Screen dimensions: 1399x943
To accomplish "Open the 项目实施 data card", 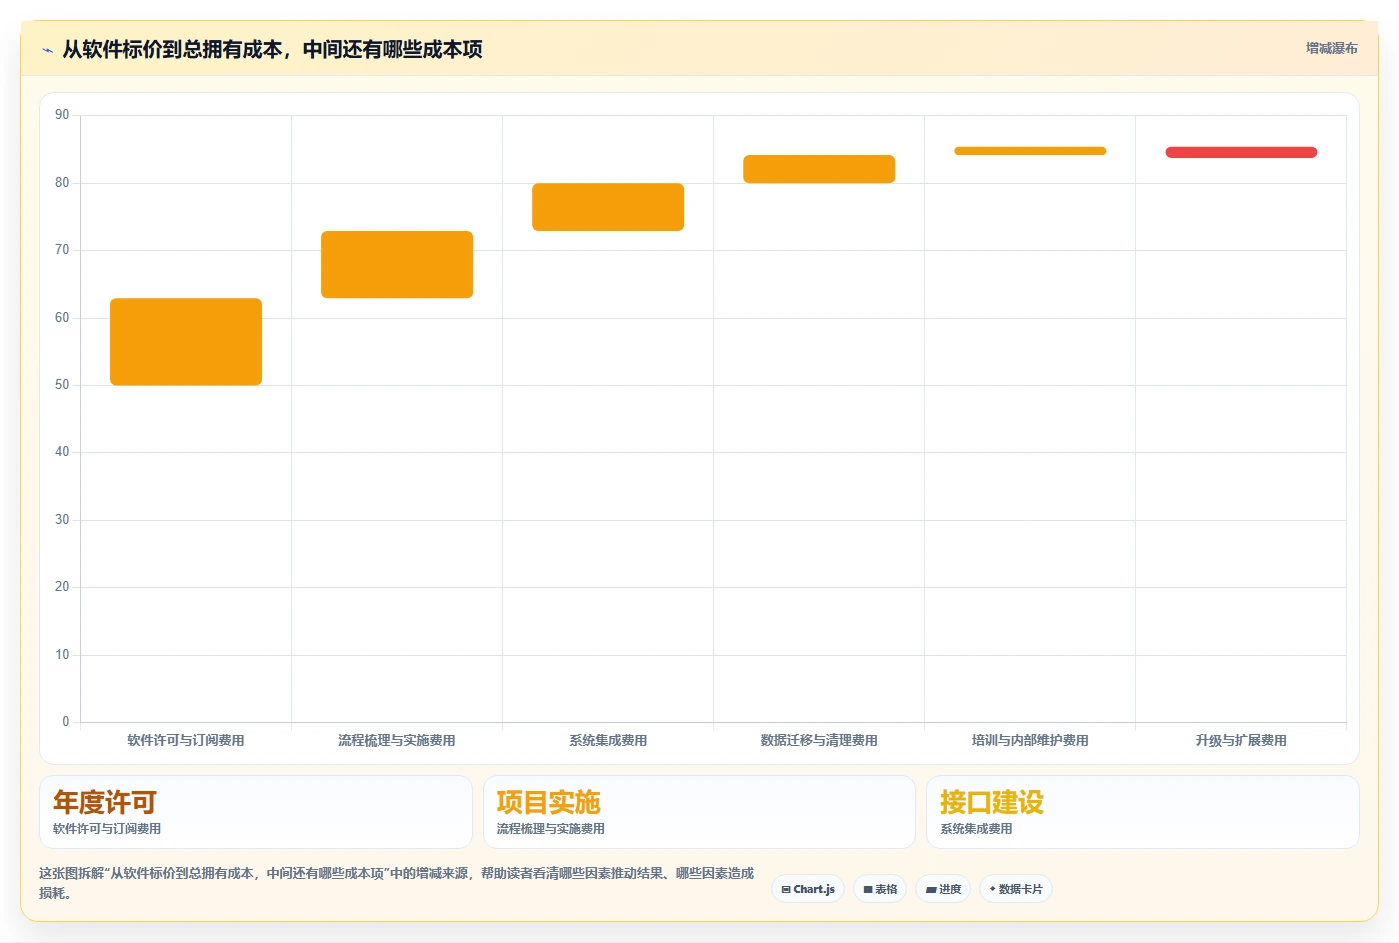I will [x=699, y=812].
